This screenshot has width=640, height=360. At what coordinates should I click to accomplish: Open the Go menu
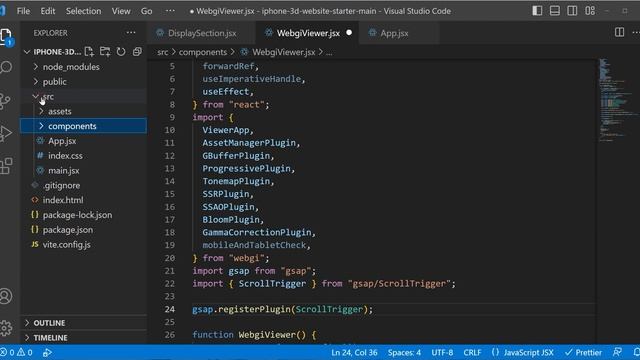coord(147,11)
